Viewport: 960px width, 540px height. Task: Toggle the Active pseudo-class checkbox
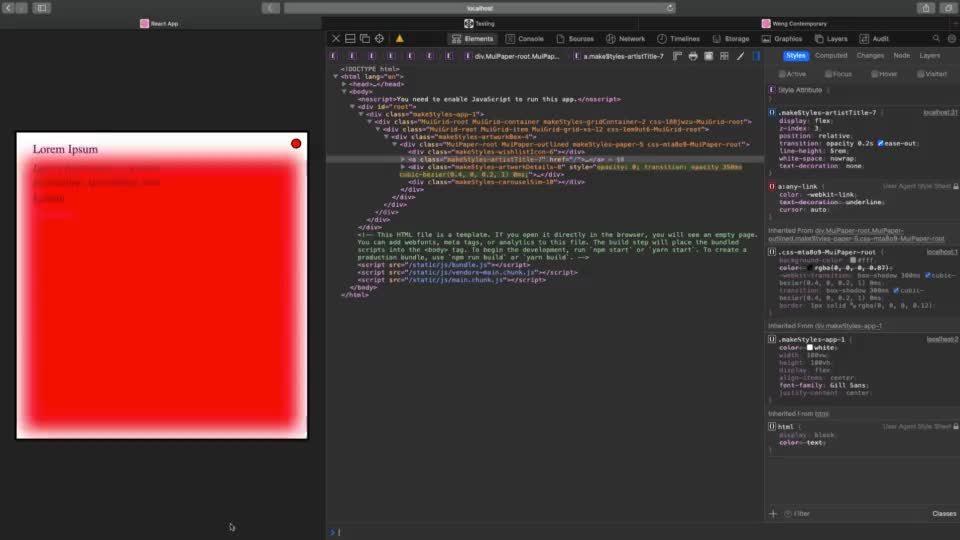[x=782, y=74]
